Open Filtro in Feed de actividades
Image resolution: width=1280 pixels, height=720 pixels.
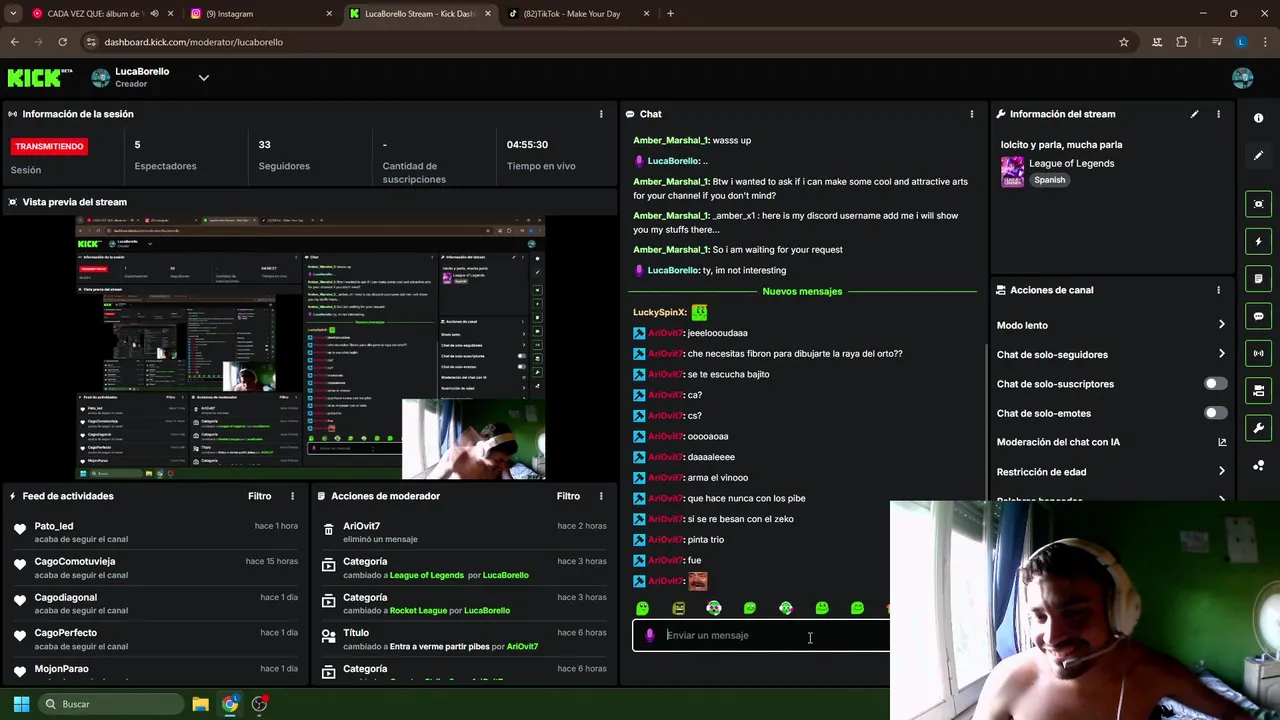point(259,496)
